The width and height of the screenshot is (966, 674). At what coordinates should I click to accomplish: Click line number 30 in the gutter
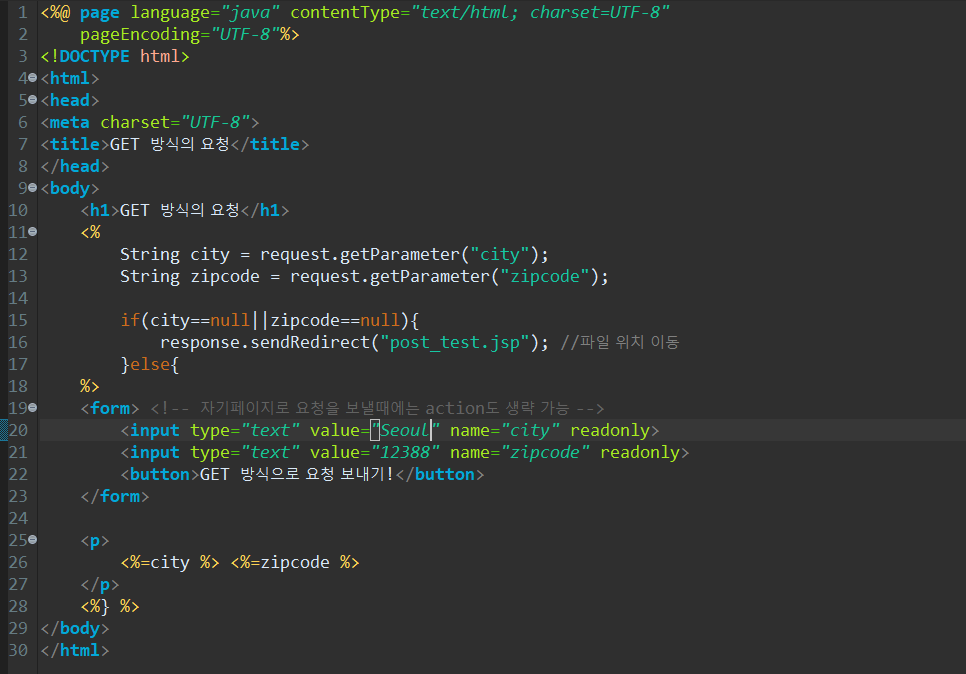tap(18, 650)
